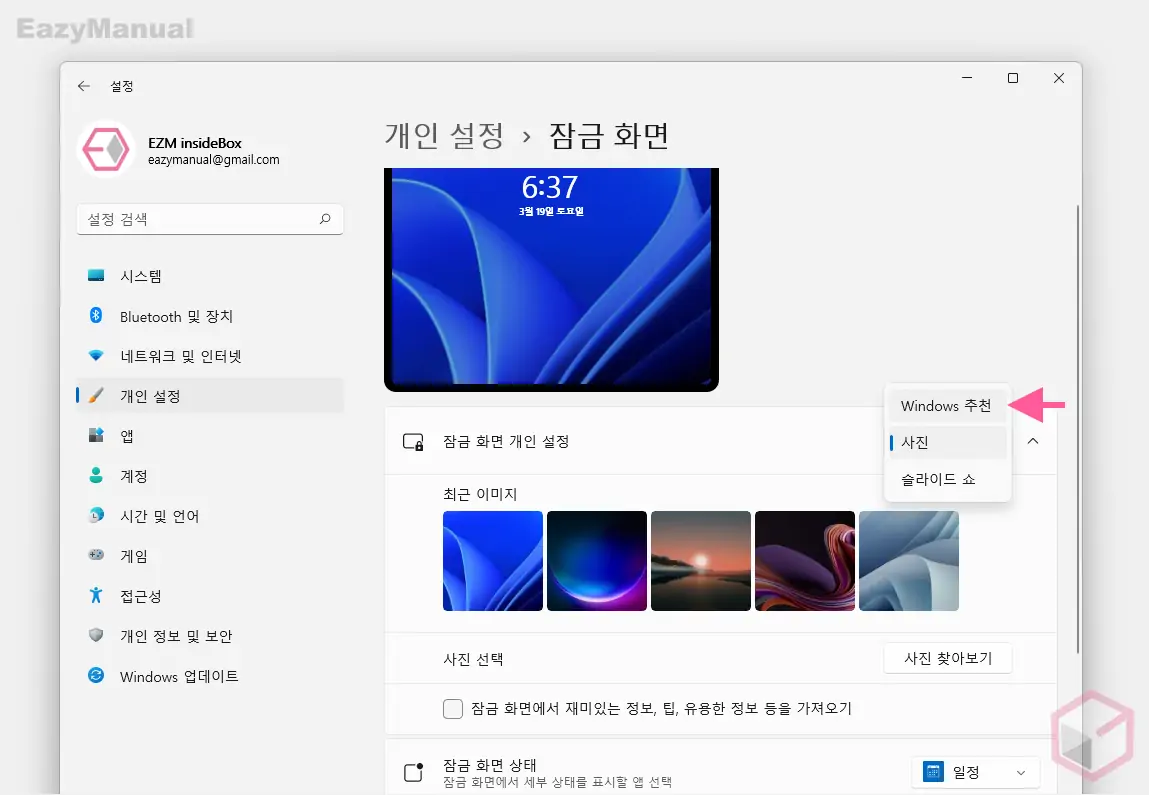
Task: Select the sunset recent image thumbnail
Action: click(701, 561)
